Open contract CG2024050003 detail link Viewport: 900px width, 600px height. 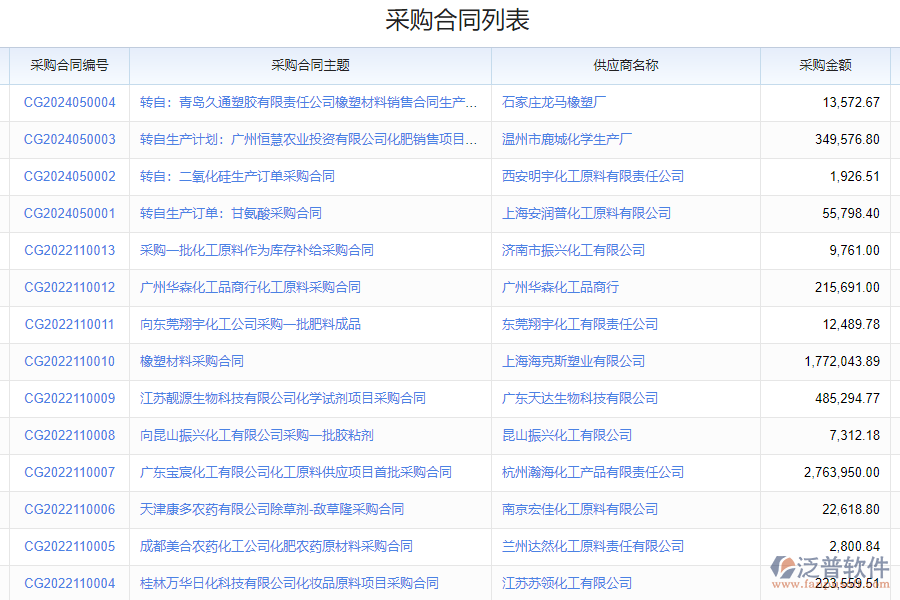coord(67,139)
